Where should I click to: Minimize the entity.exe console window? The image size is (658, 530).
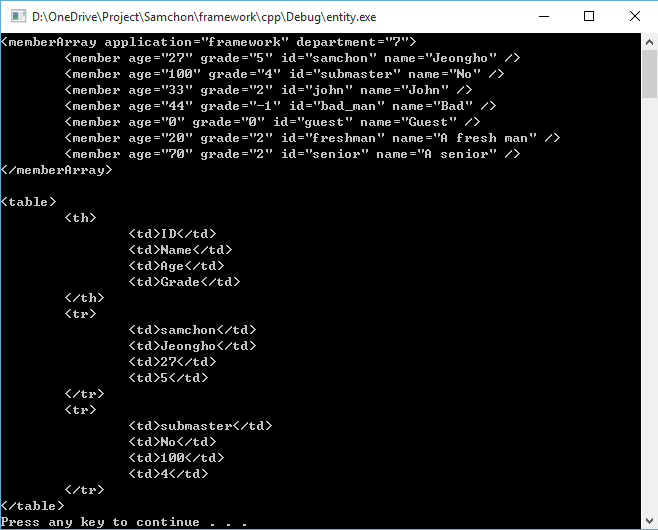543,16
